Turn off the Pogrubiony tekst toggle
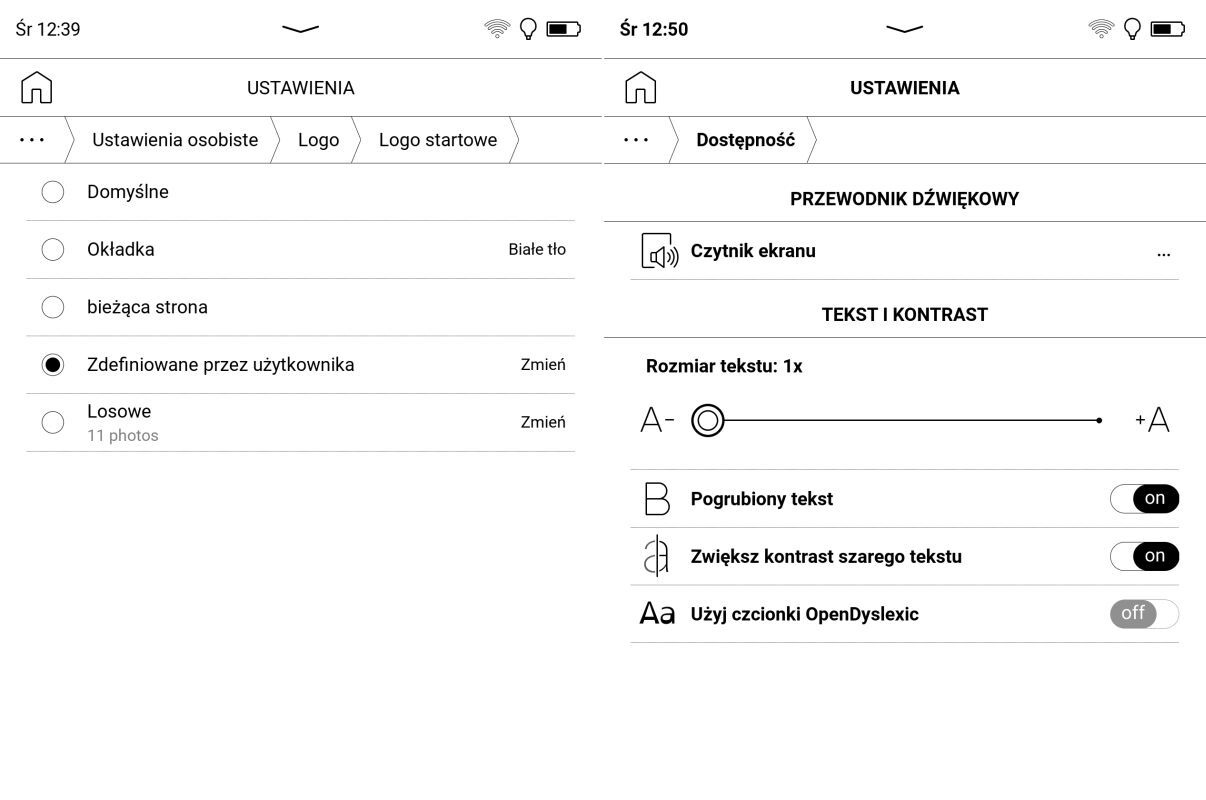The image size is (1206, 800). (1144, 499)
